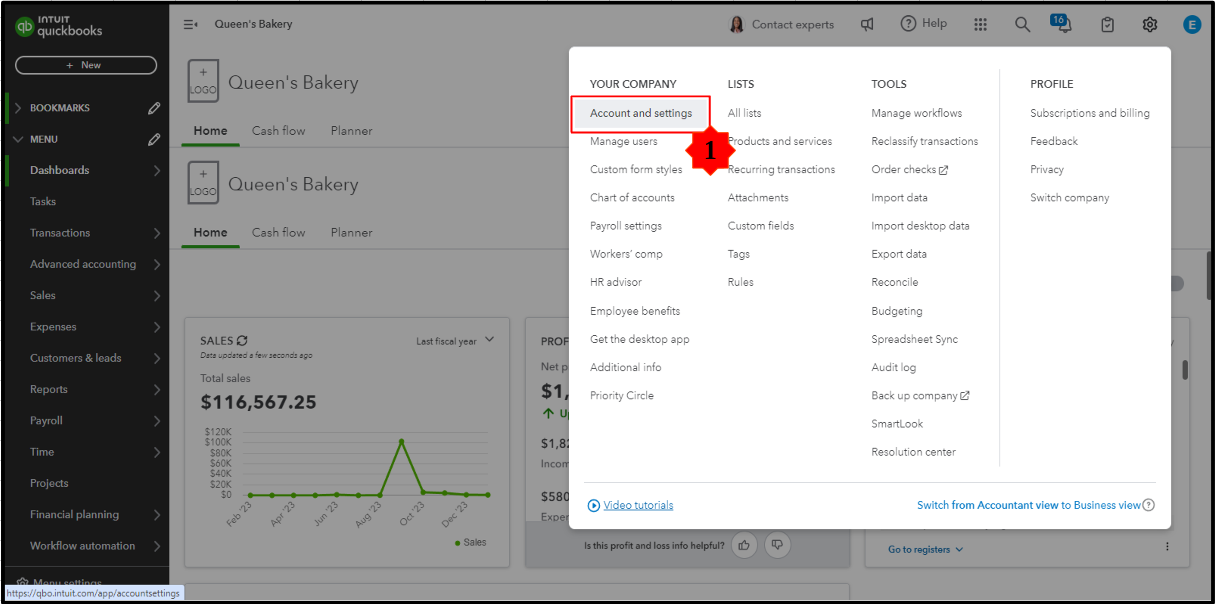
Task: Click the thumbs up feedback icon
Action: point(743,545)
